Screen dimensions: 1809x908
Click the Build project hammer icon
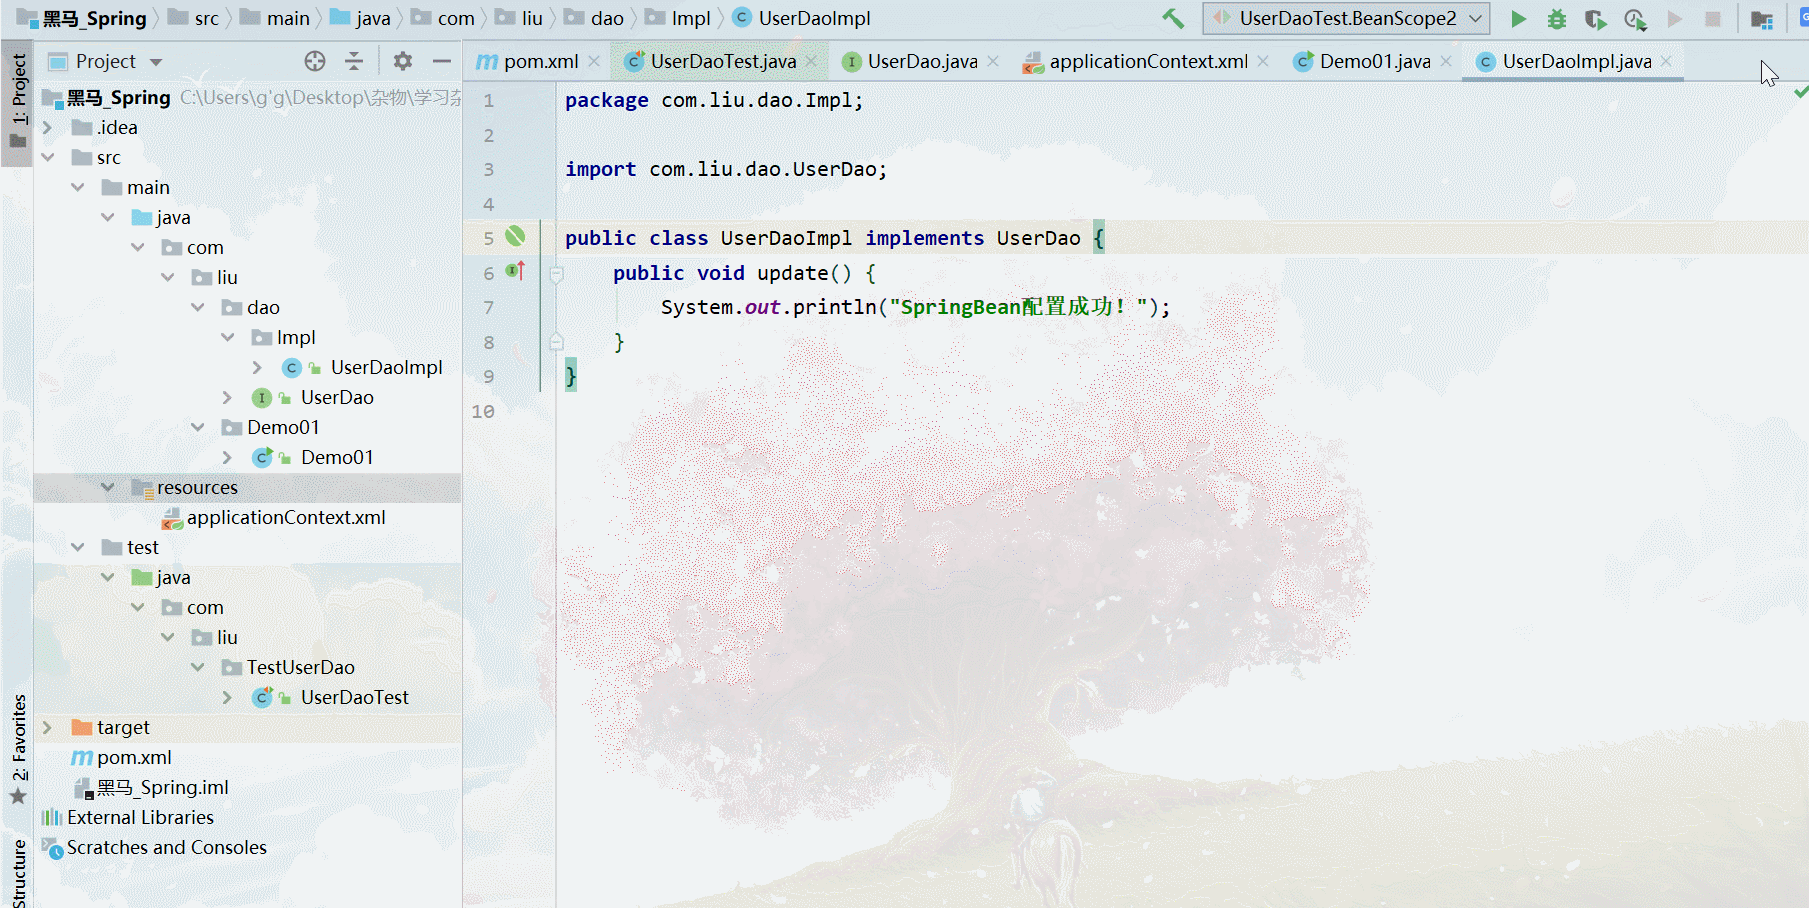tap(1173, 18)
